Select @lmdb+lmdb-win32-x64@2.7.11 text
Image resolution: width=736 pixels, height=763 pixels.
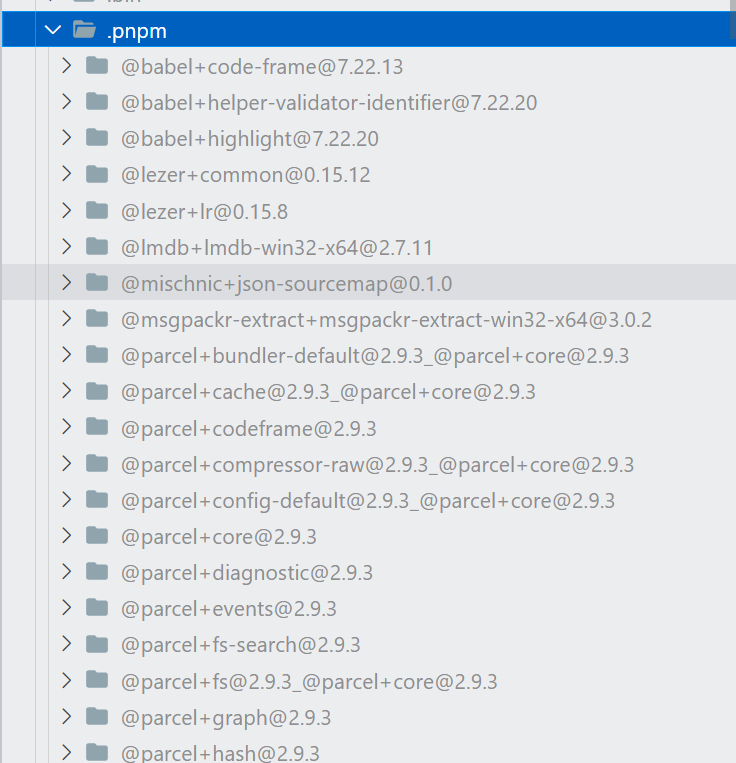pos(276,248)
